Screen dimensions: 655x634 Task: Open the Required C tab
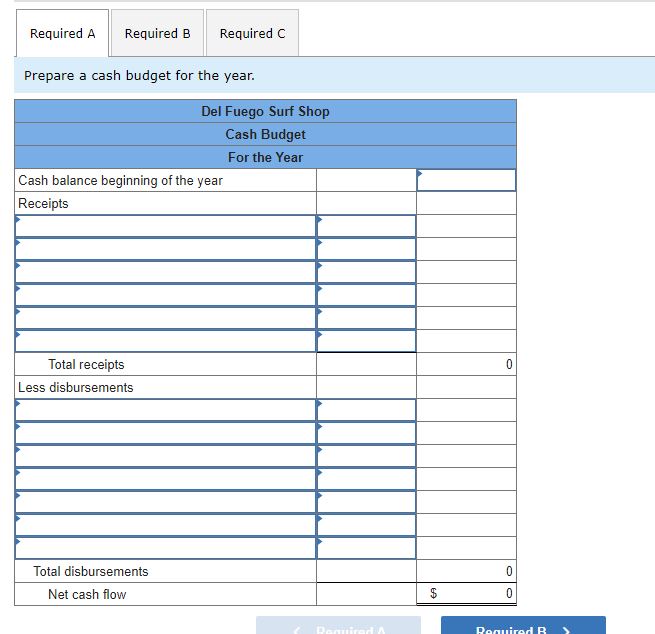coord(252,33)
